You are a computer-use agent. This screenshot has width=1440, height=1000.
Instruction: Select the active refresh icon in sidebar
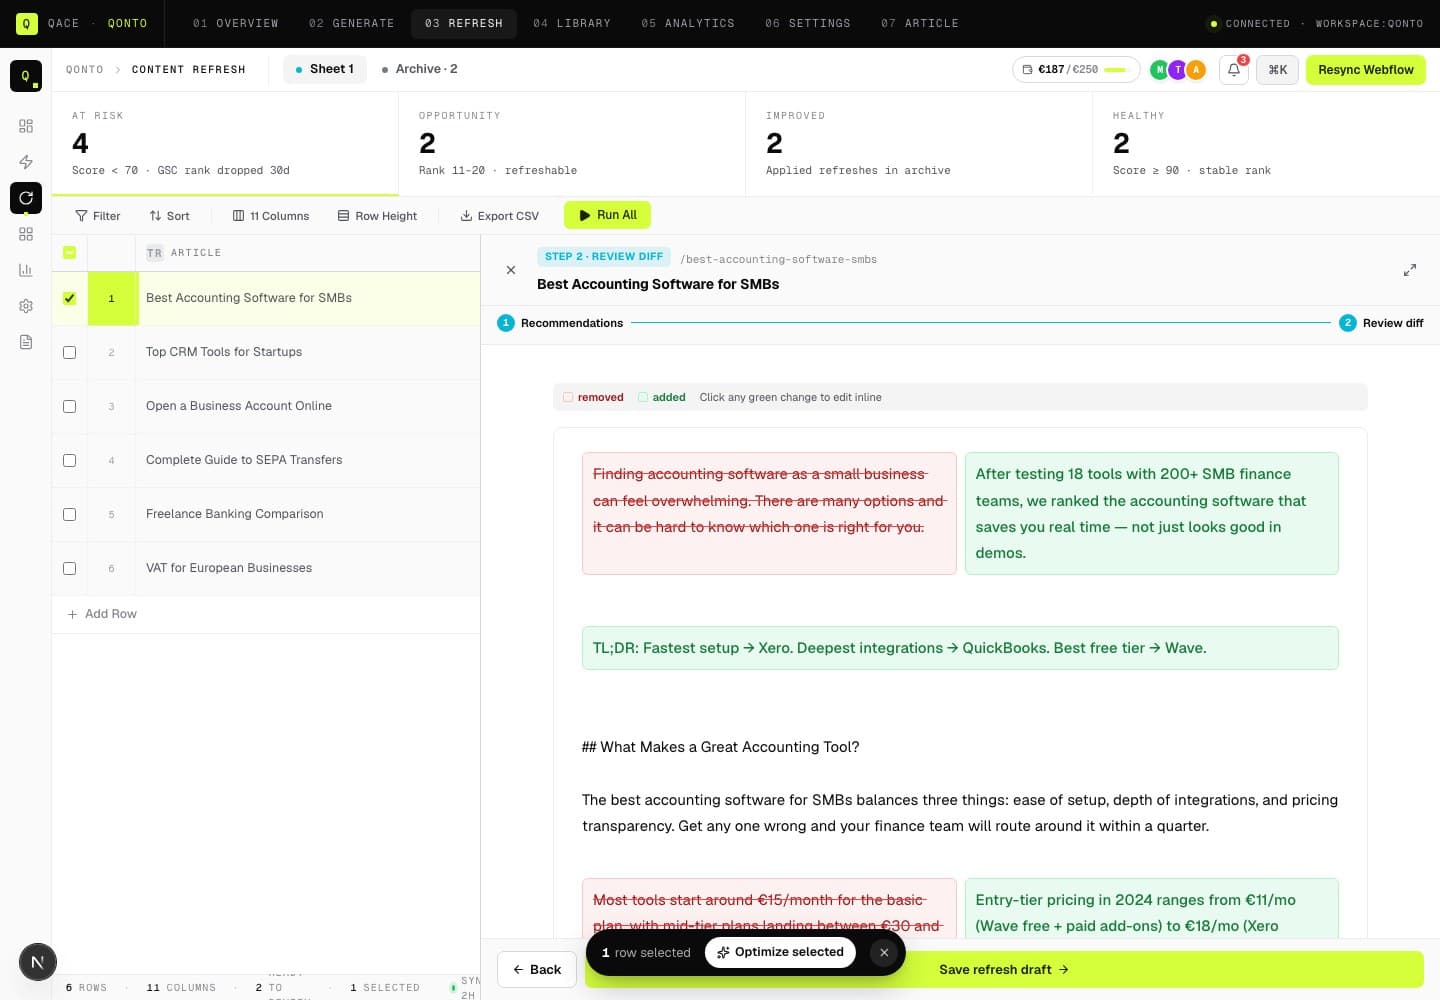coord(26,198)
